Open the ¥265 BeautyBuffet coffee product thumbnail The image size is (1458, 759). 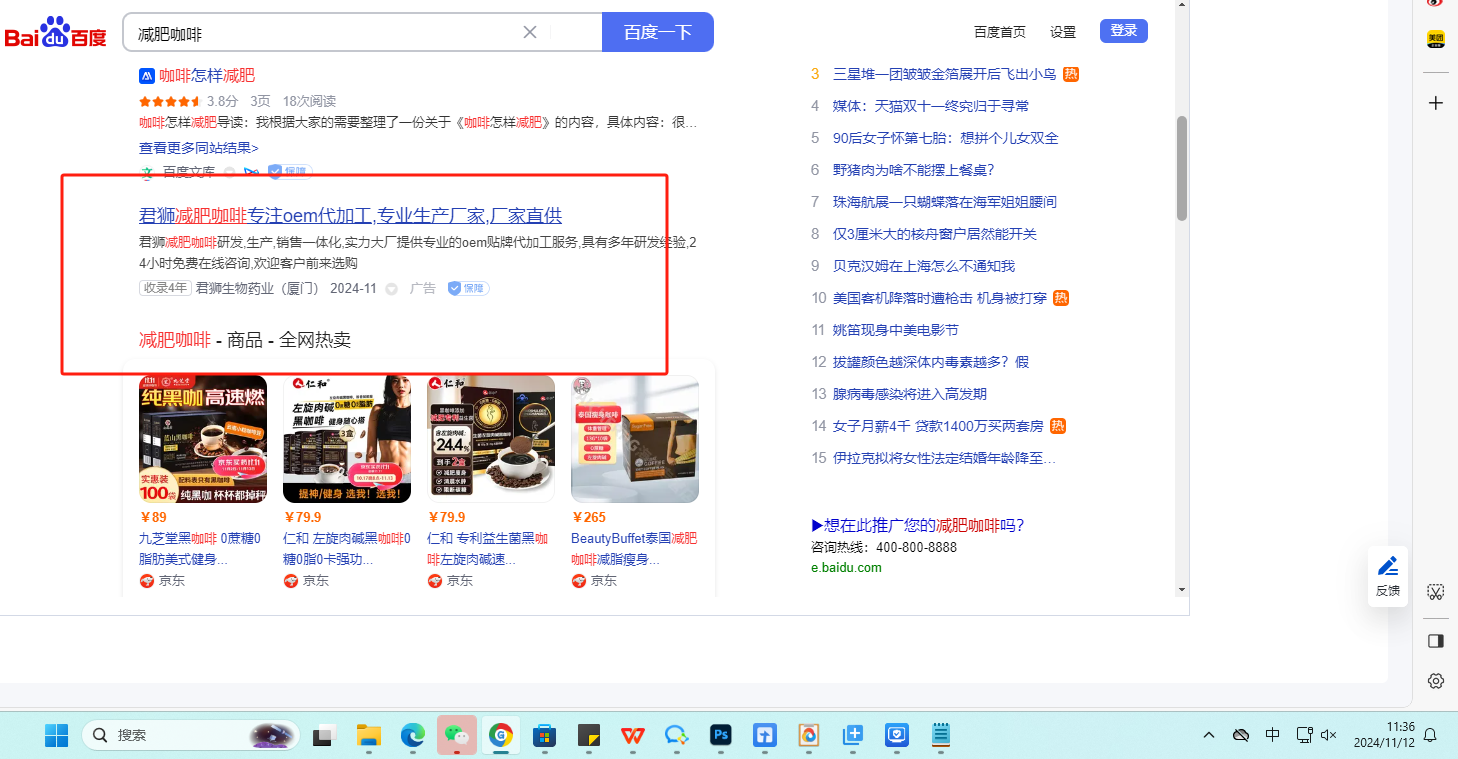pyautogui.click(x=634, y=439)
